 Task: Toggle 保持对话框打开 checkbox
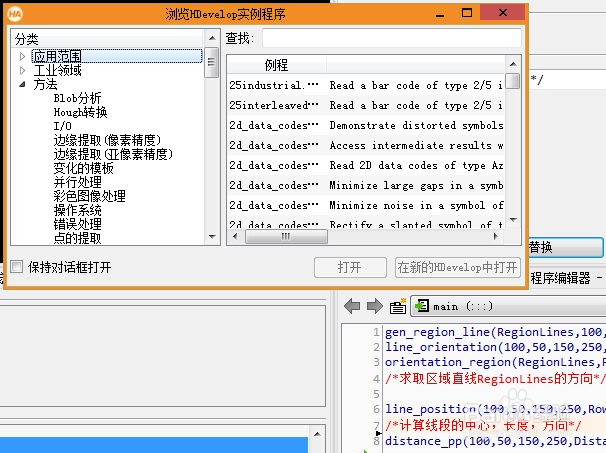pos(17,267)
